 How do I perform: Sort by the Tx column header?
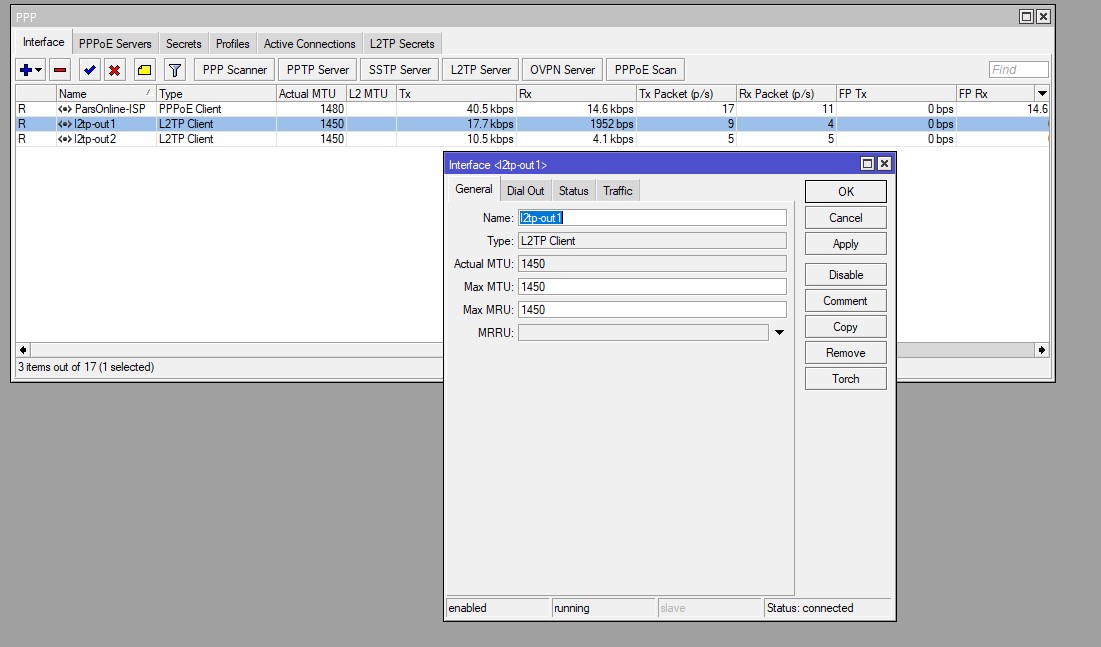coord(456,93)
